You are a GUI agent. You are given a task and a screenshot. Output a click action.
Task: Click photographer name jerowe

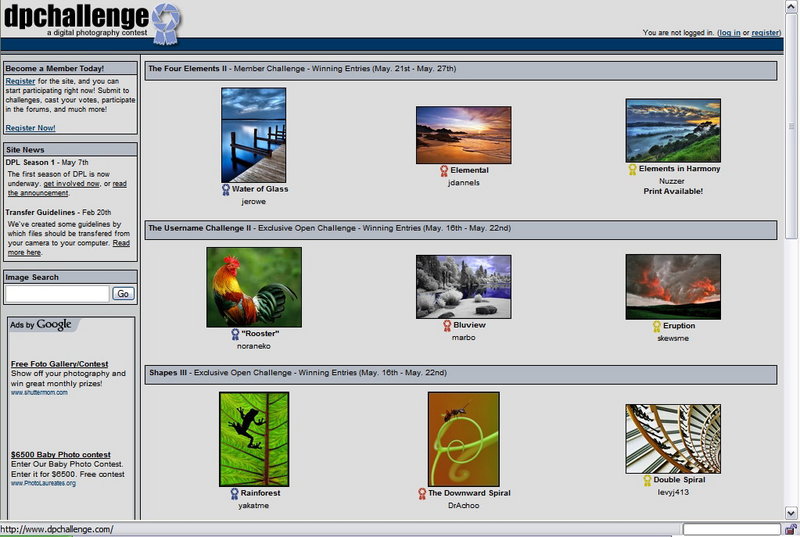[254, 202]
